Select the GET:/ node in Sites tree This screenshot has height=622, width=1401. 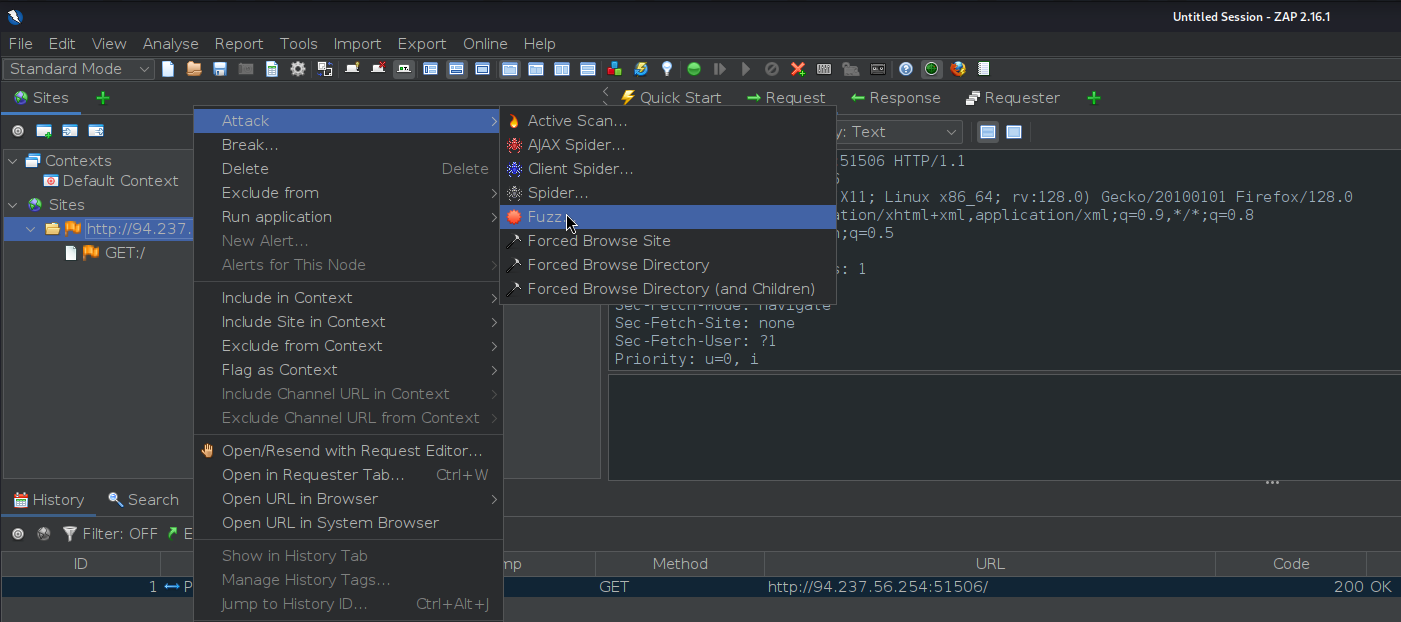[x=125, y=253]
